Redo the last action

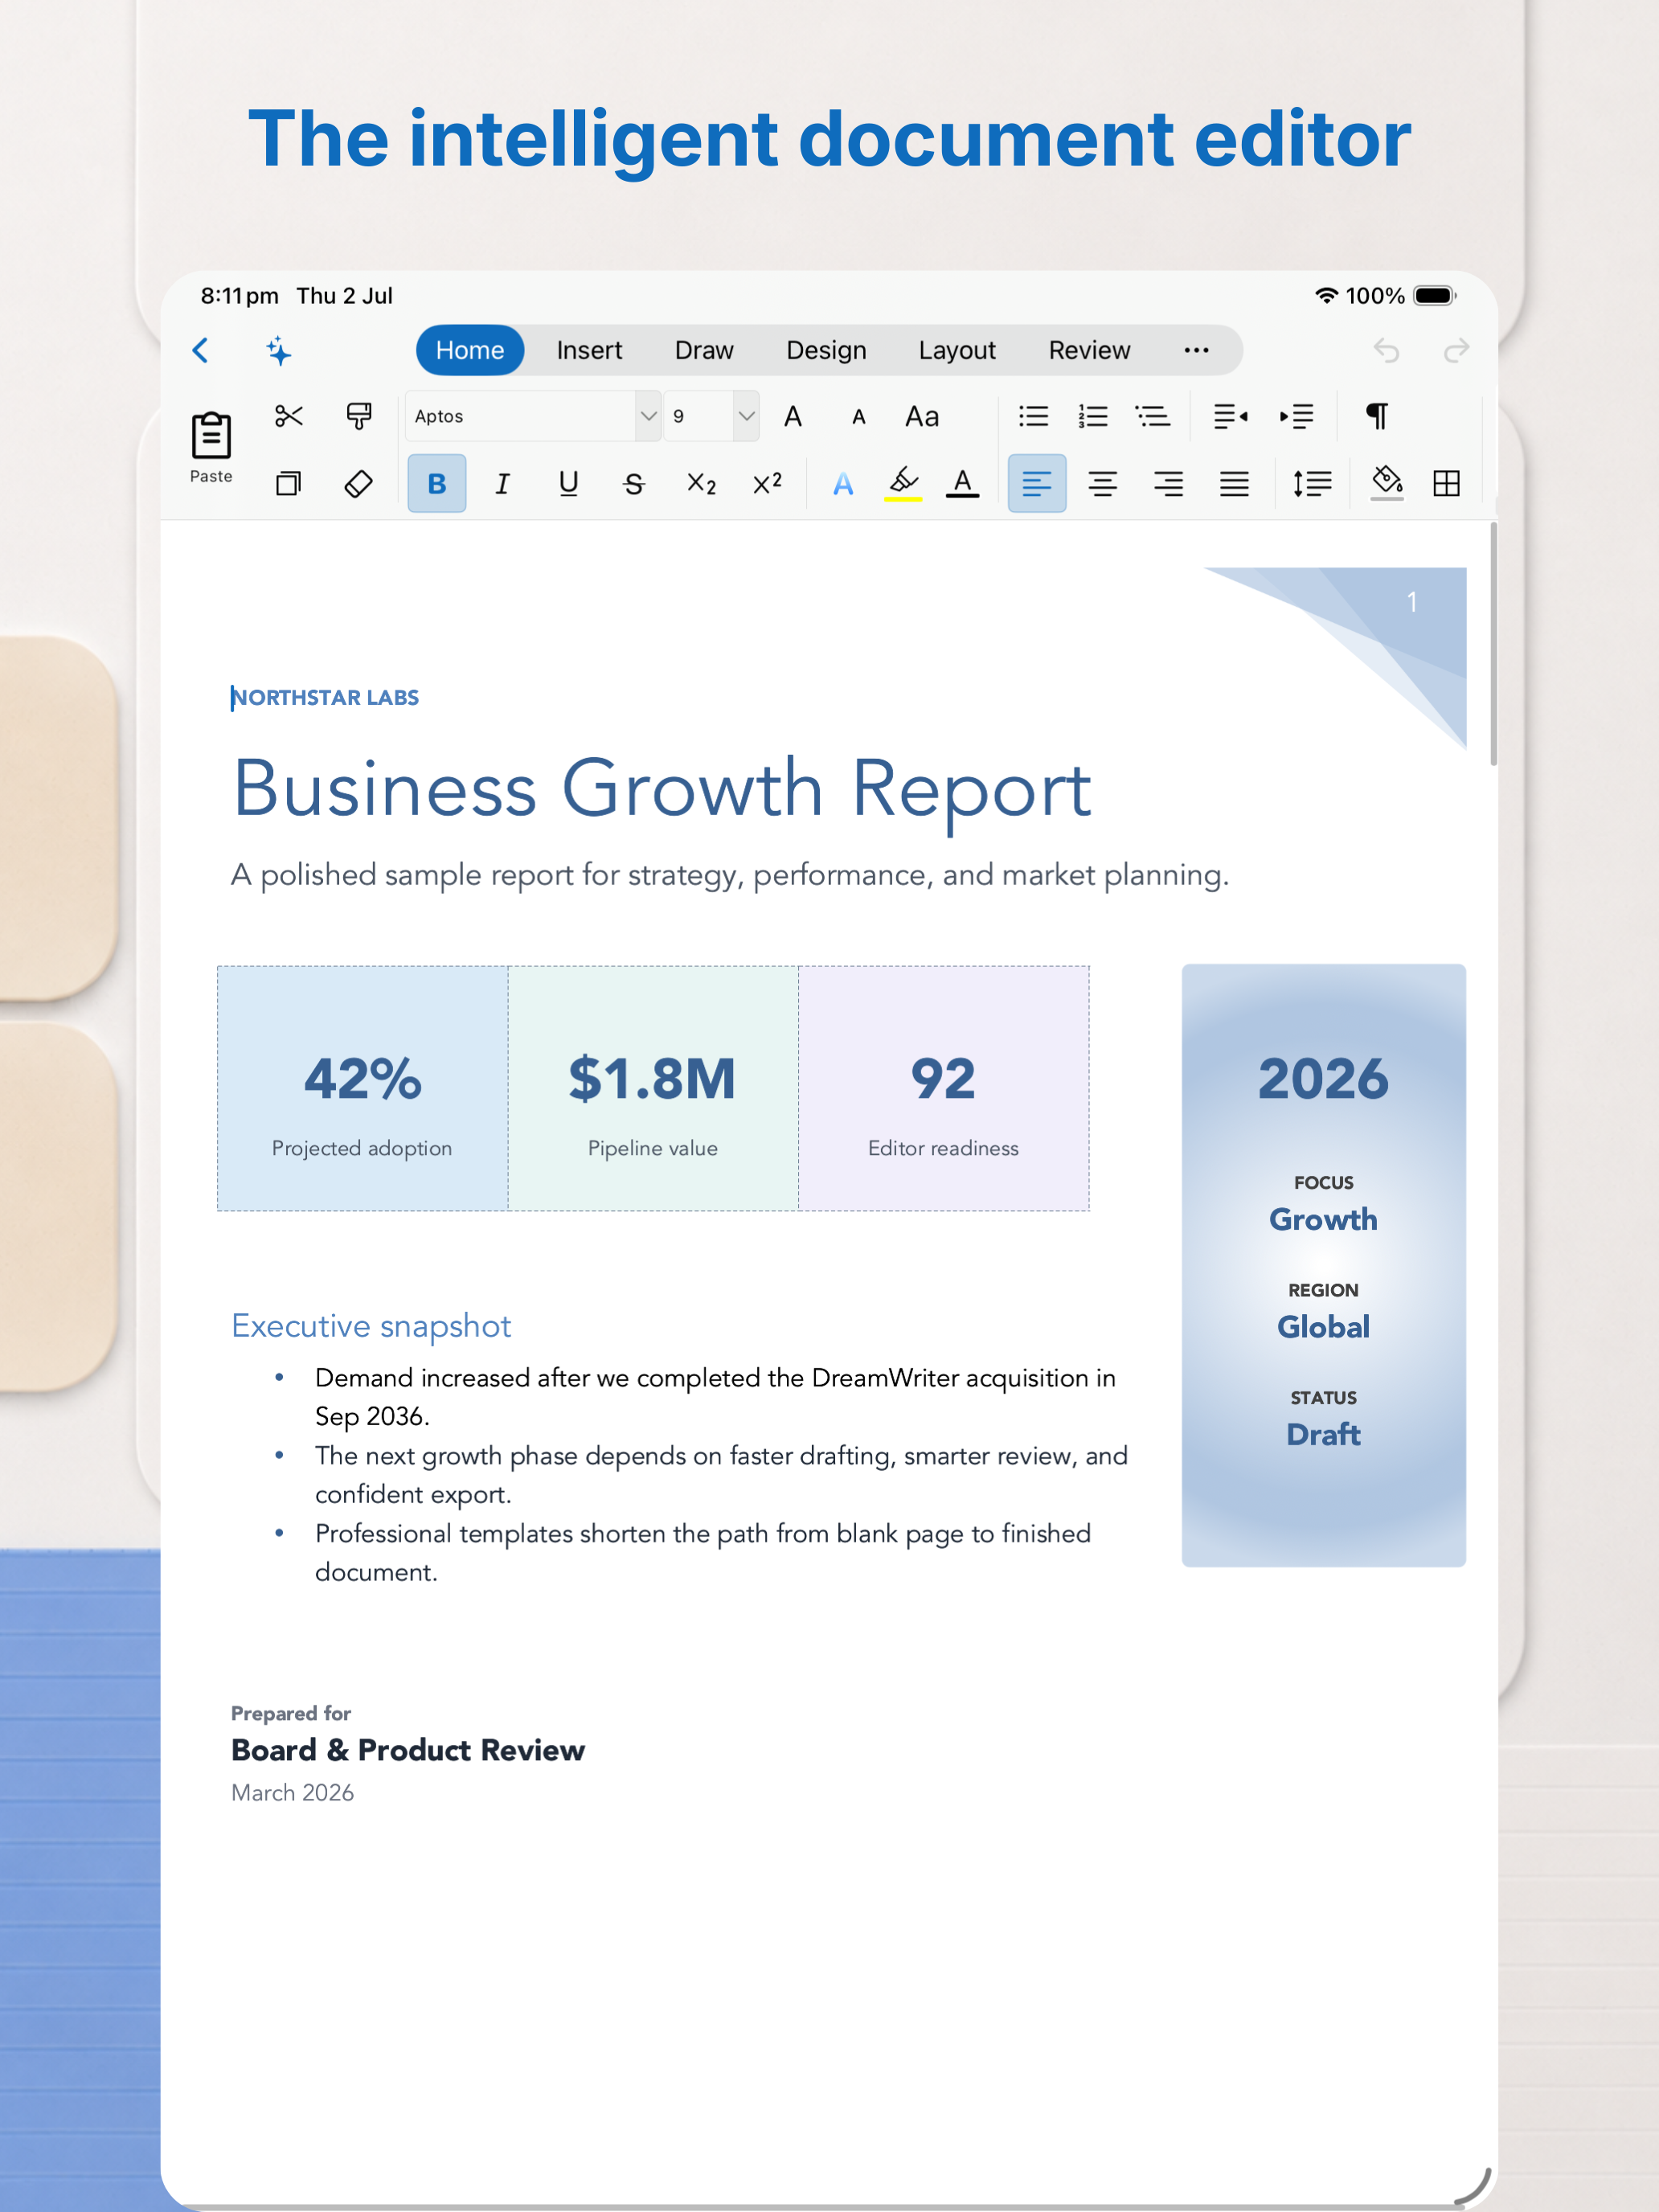1457,350
